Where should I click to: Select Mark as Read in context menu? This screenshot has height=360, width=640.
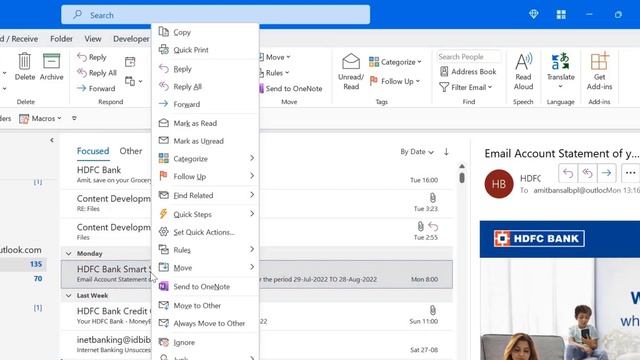[x=205, y=123]
